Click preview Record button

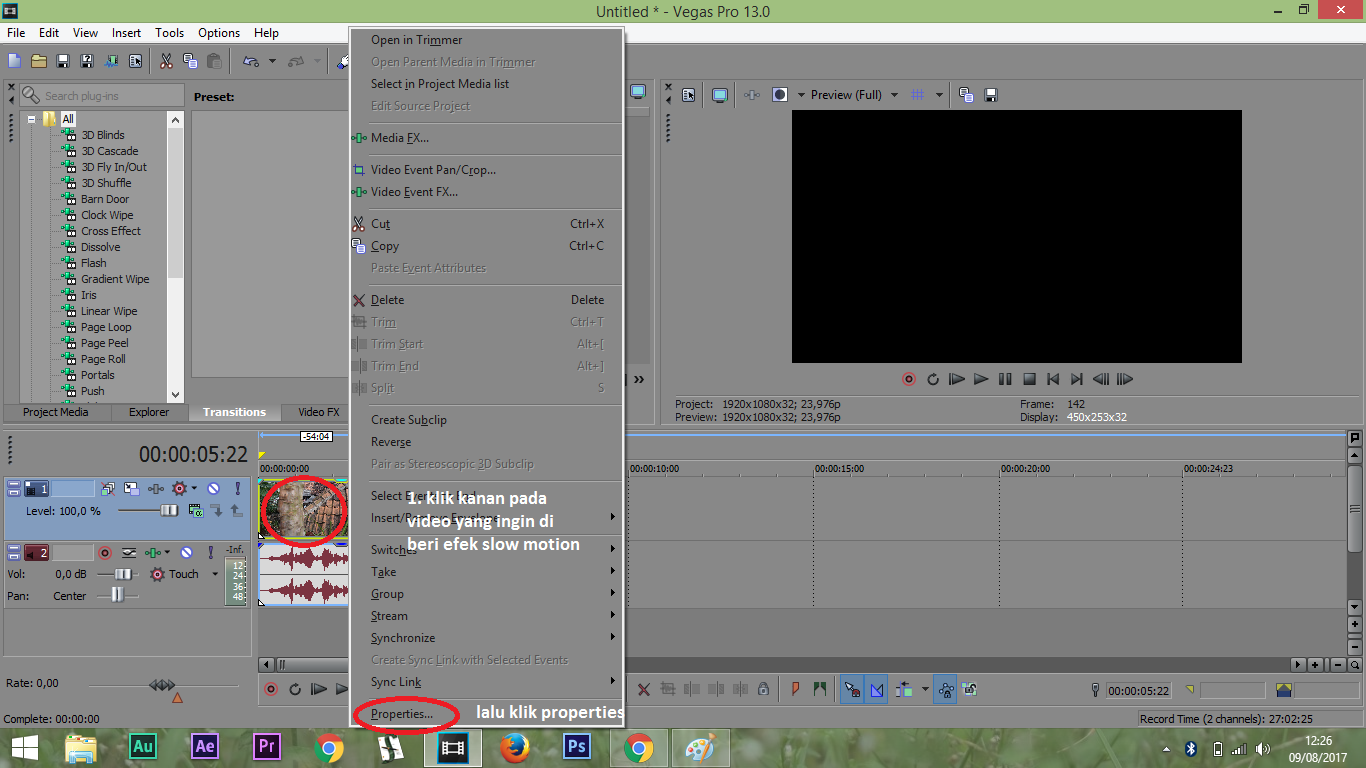click(x=909, y=379)
